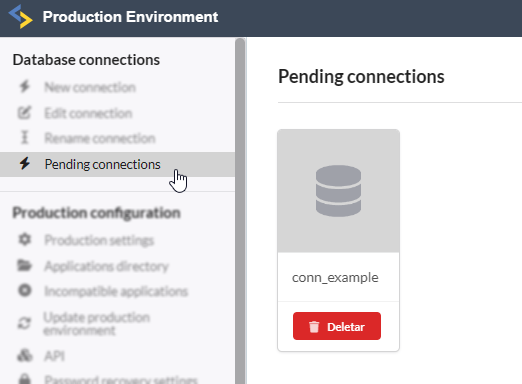Open Incompatible applications in the sidebar
Image resolution: width=522 pixels, height=384 pixels.
(x=116, y=291)
